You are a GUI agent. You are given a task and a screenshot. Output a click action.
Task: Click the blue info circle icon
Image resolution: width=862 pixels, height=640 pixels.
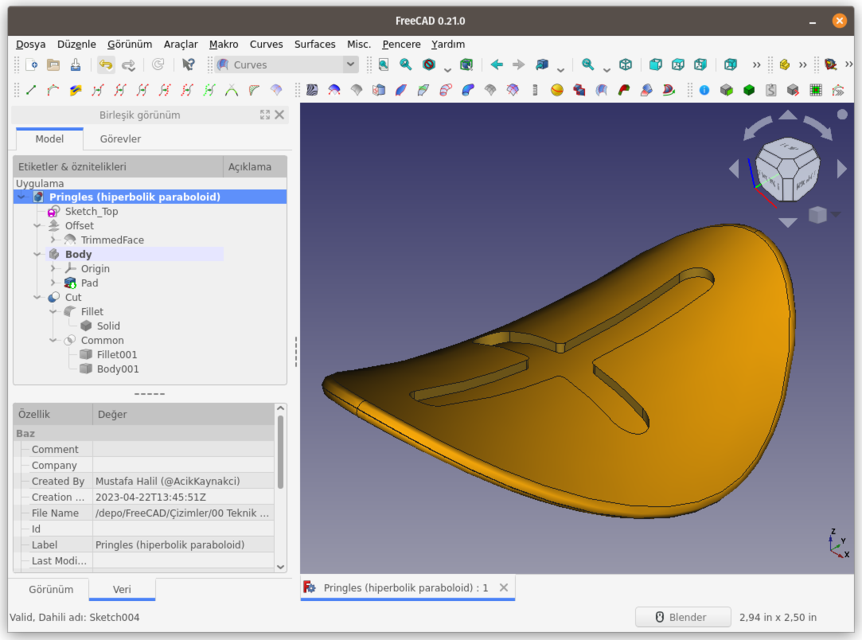(x=704, y=90)
